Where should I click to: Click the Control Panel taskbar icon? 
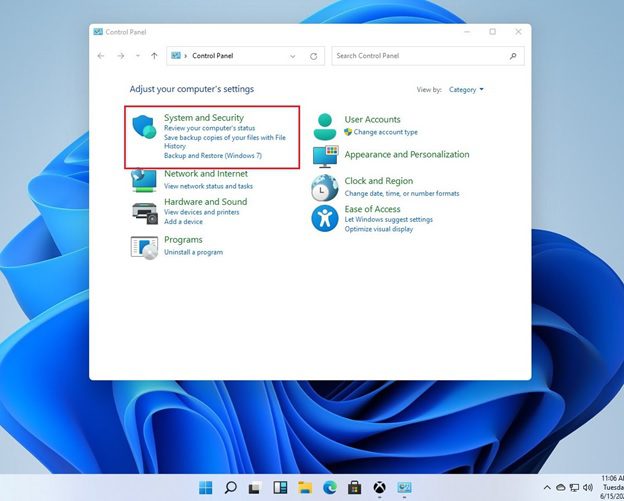click(404, 487)
